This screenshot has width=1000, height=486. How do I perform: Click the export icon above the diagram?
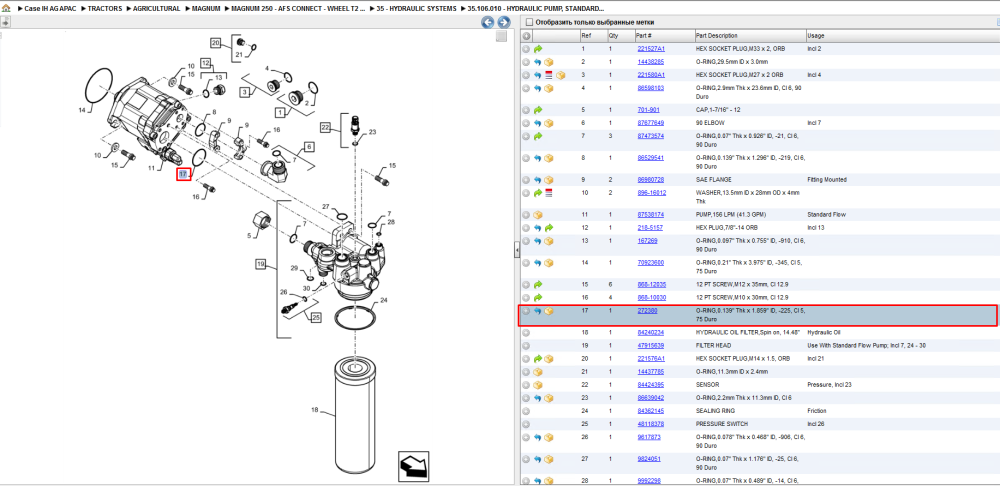pyautogui.click(x=5, y=22)
